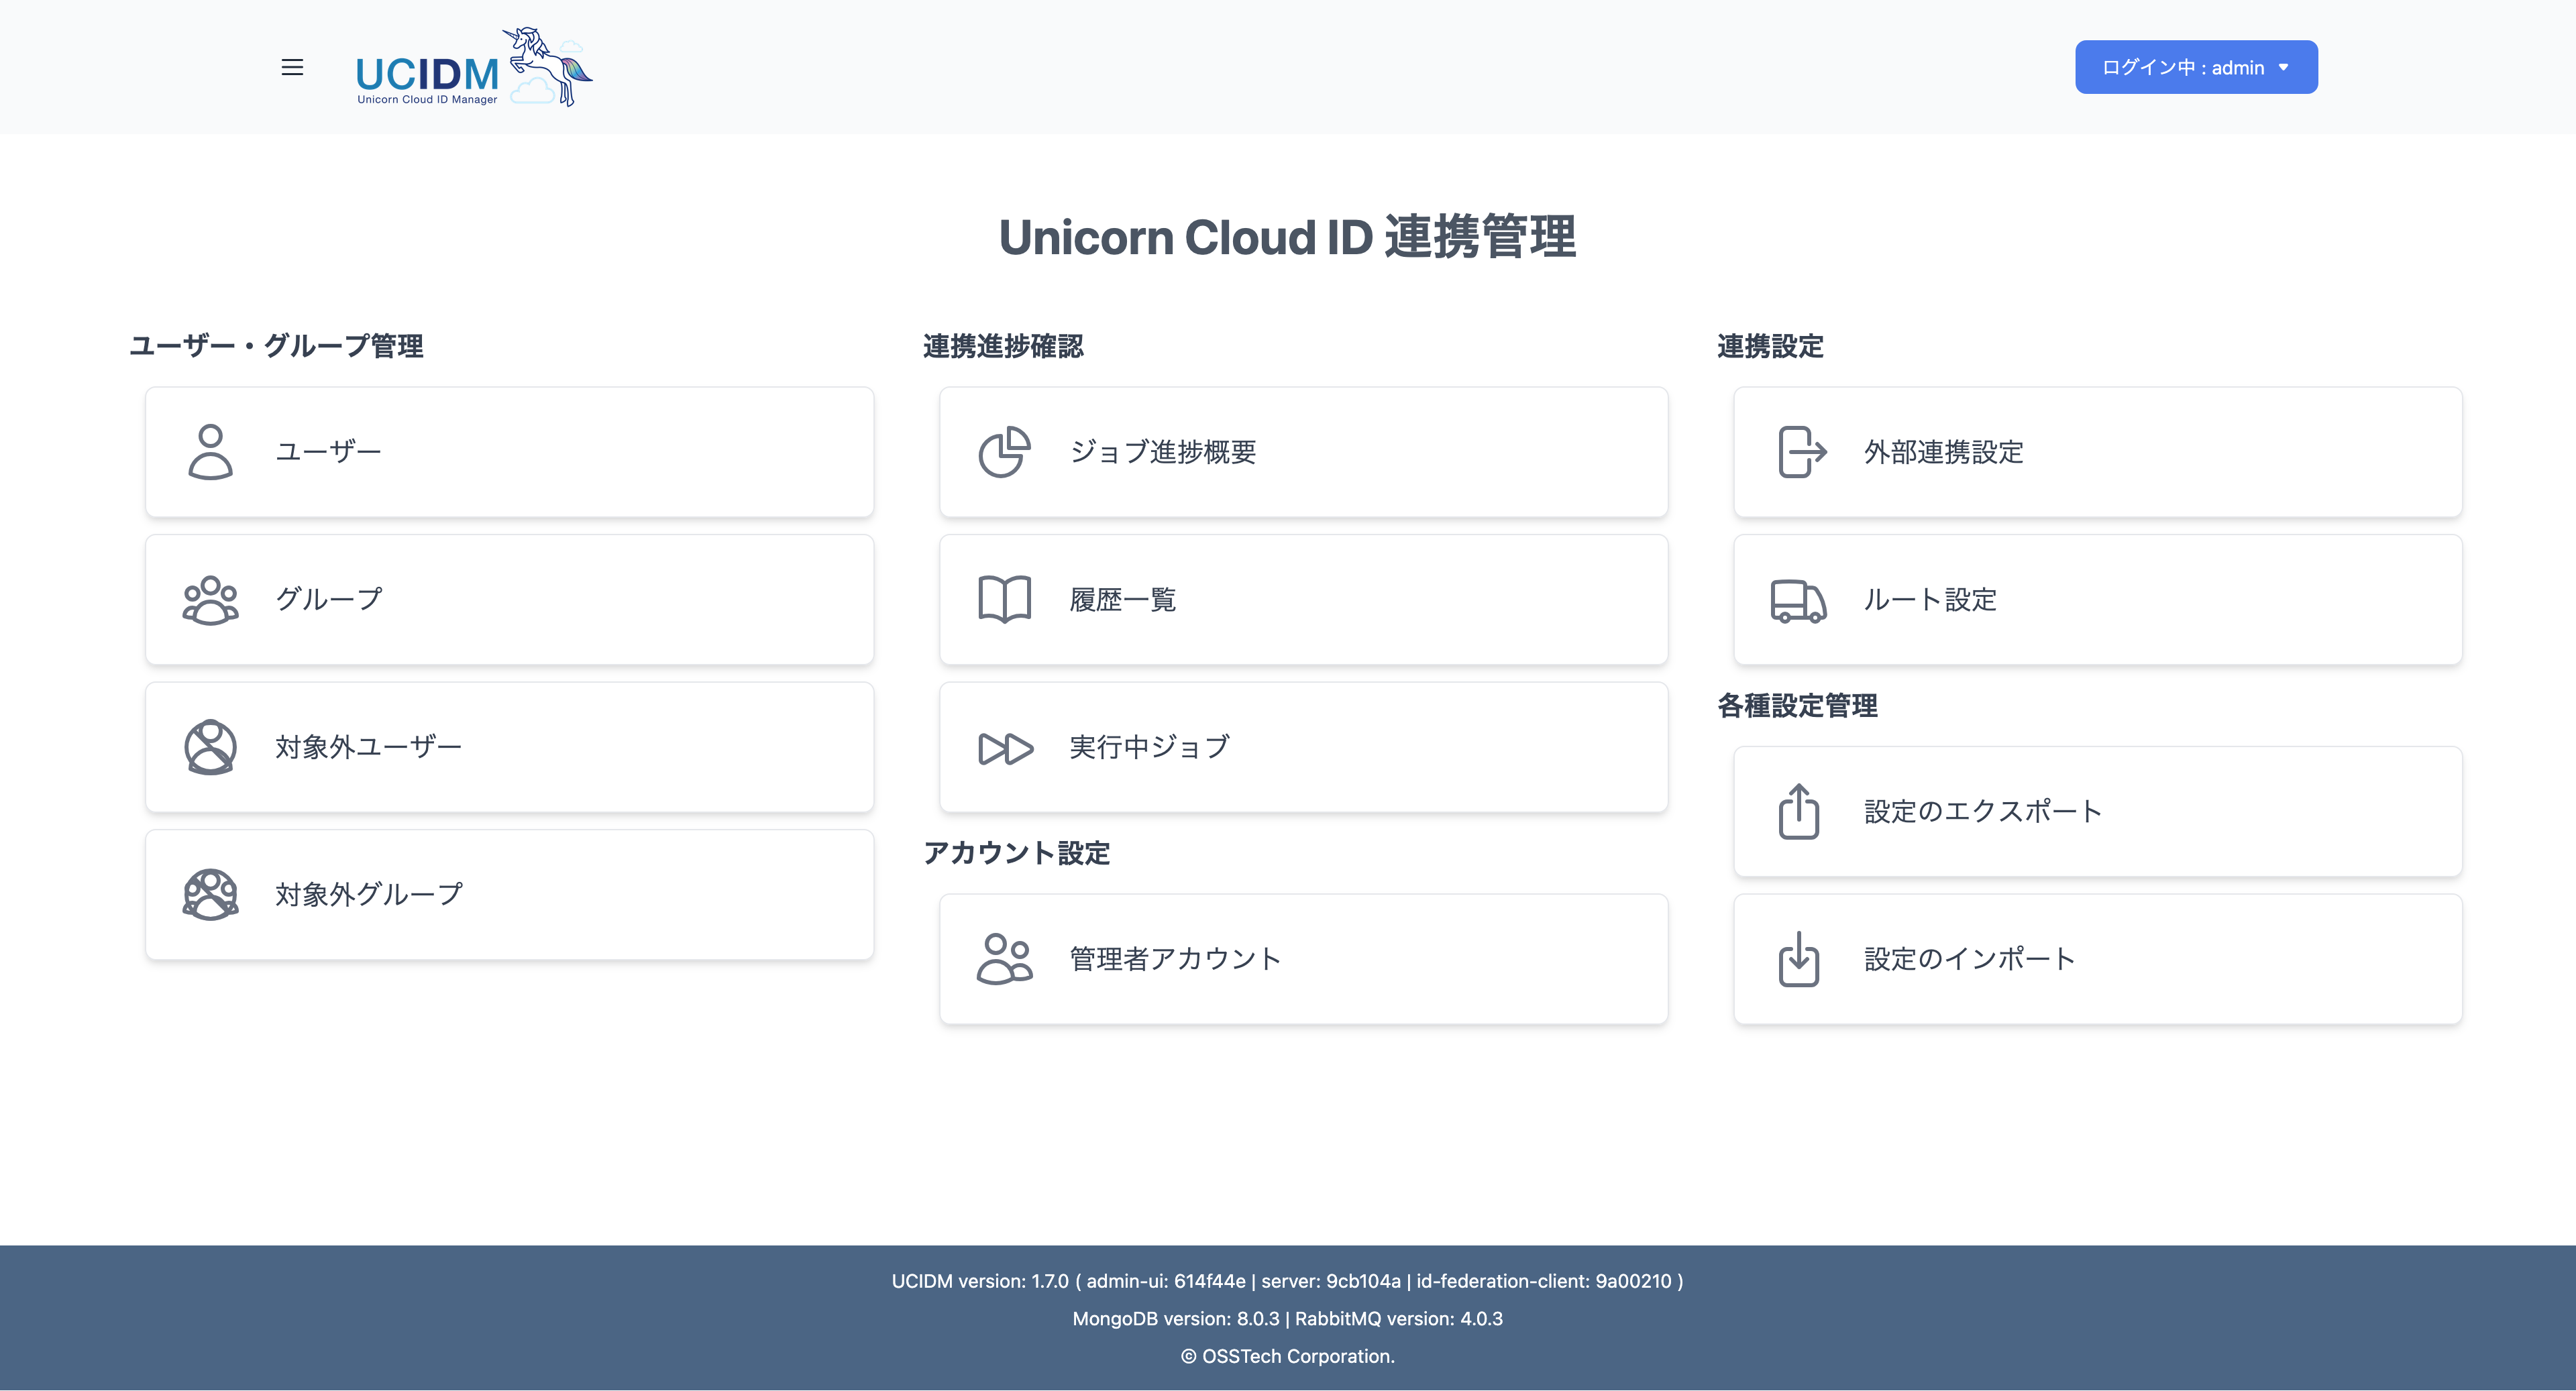
Task: Click the crossed-out user icon for 対象外ユーザー
Action: click(x=210, y=747)
